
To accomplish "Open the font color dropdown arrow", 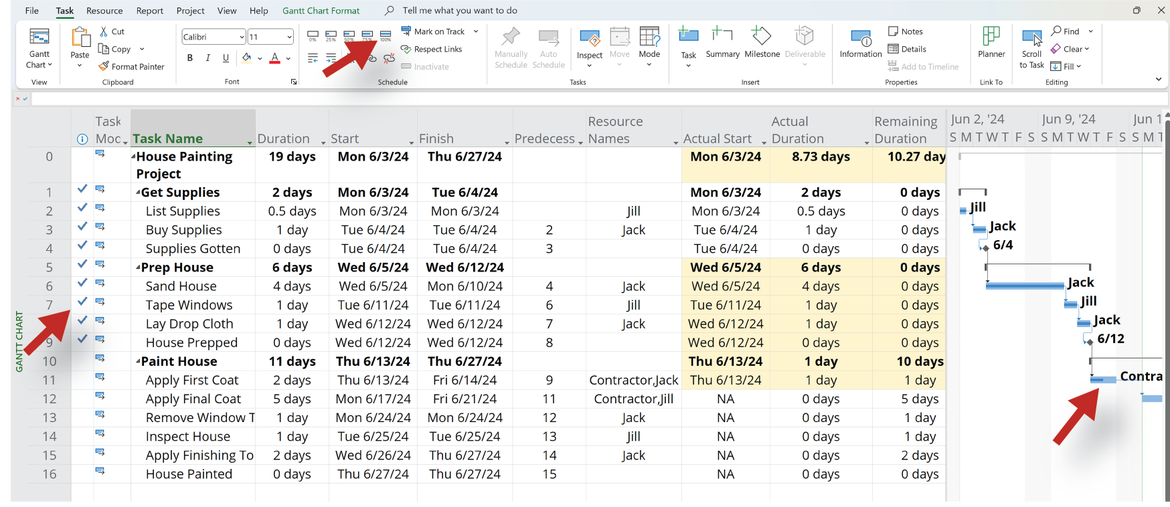I will click(287, 58).
